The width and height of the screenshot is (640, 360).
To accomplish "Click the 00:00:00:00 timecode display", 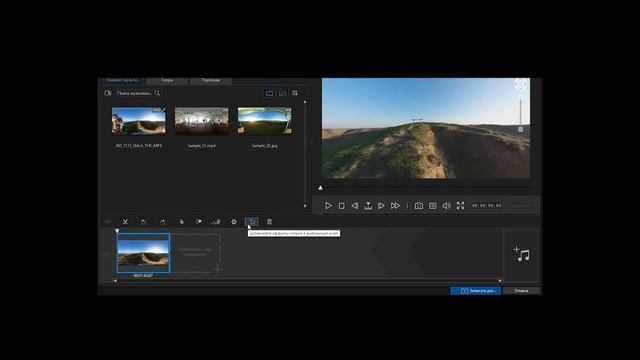I will coord(487,206).
